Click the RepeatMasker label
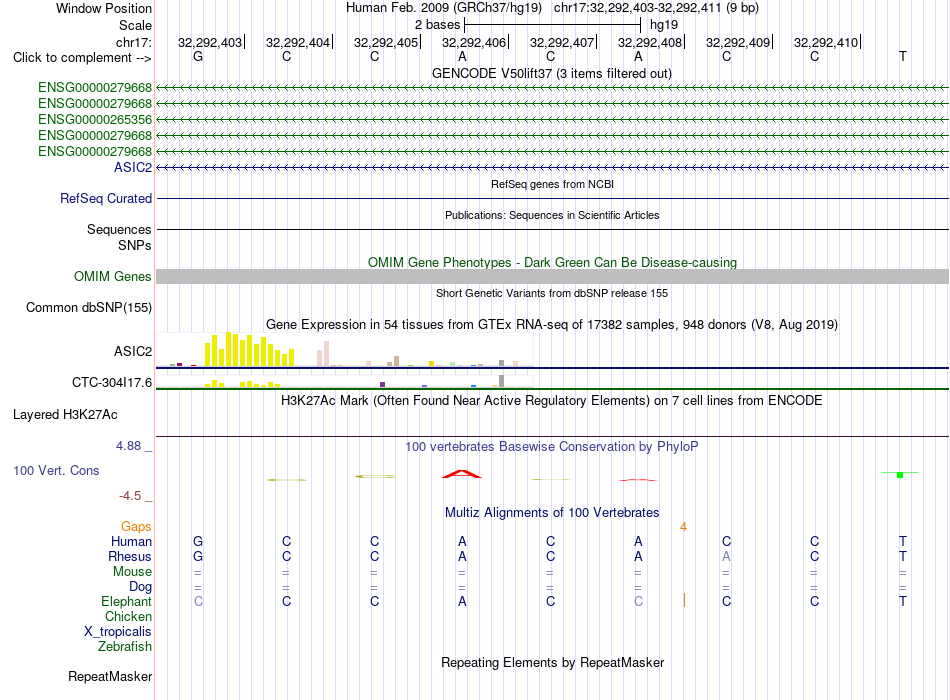This screenshot has width=950, height=700. pos(110,676)
